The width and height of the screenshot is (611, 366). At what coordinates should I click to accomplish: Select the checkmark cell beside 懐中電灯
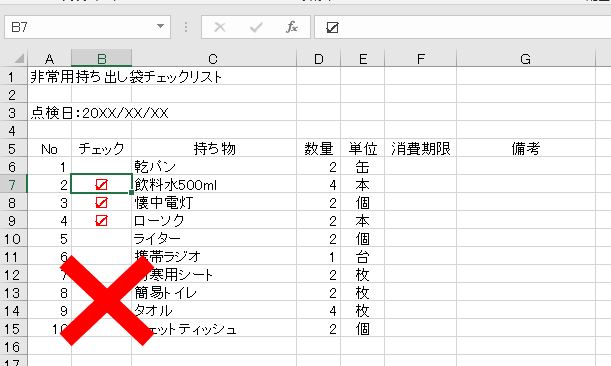point(101,203)
